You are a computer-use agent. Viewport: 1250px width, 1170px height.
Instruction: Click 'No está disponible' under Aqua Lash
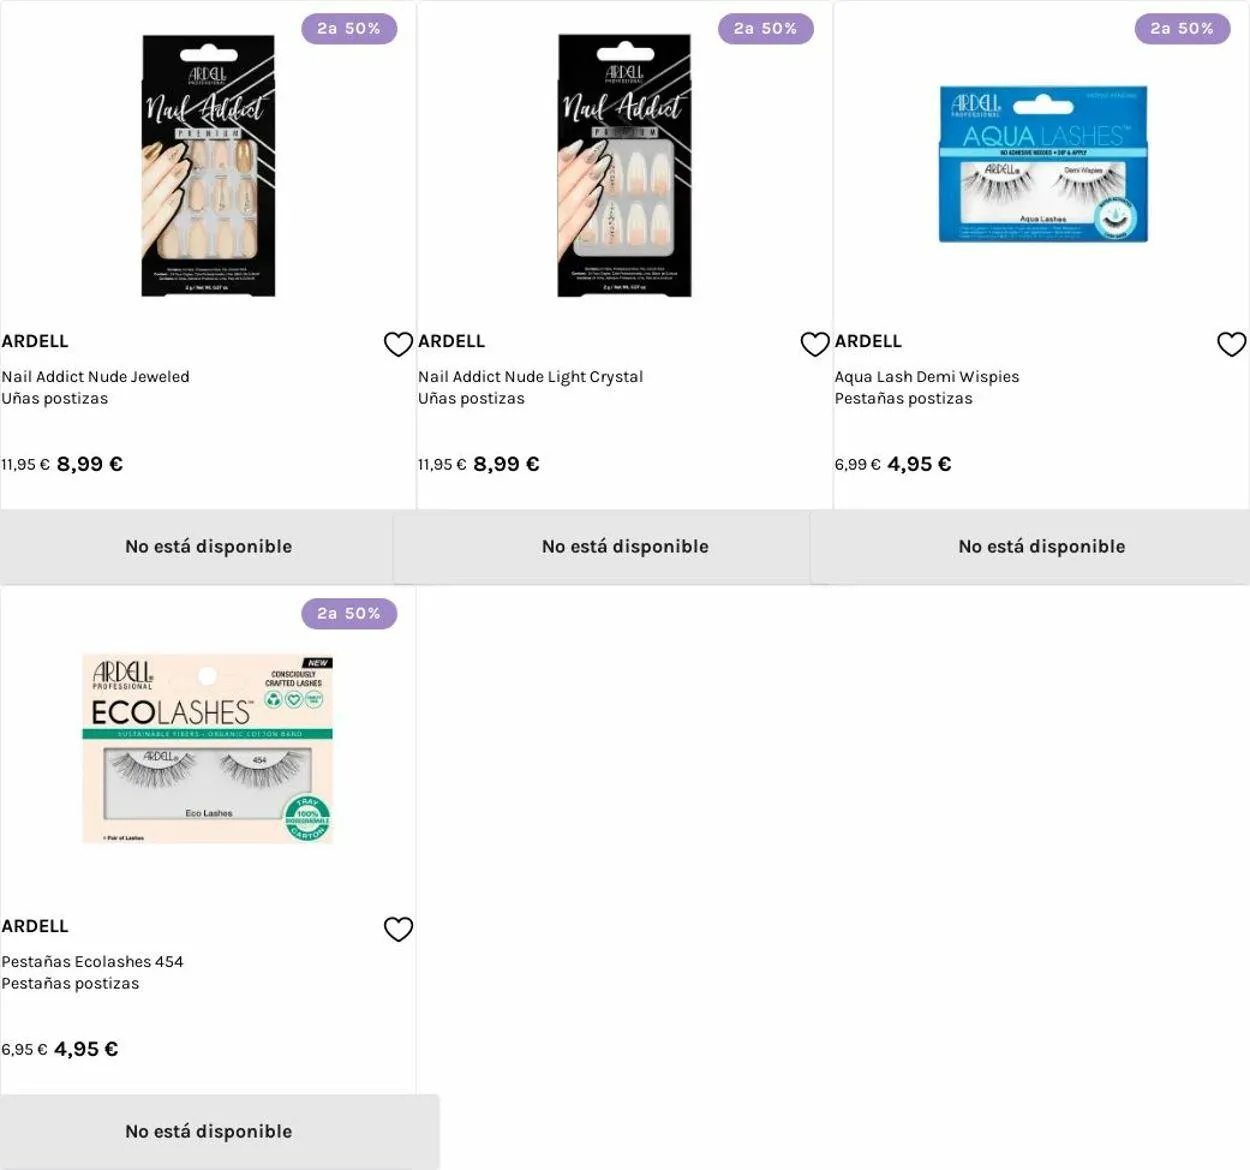[x=1041, y=547]
